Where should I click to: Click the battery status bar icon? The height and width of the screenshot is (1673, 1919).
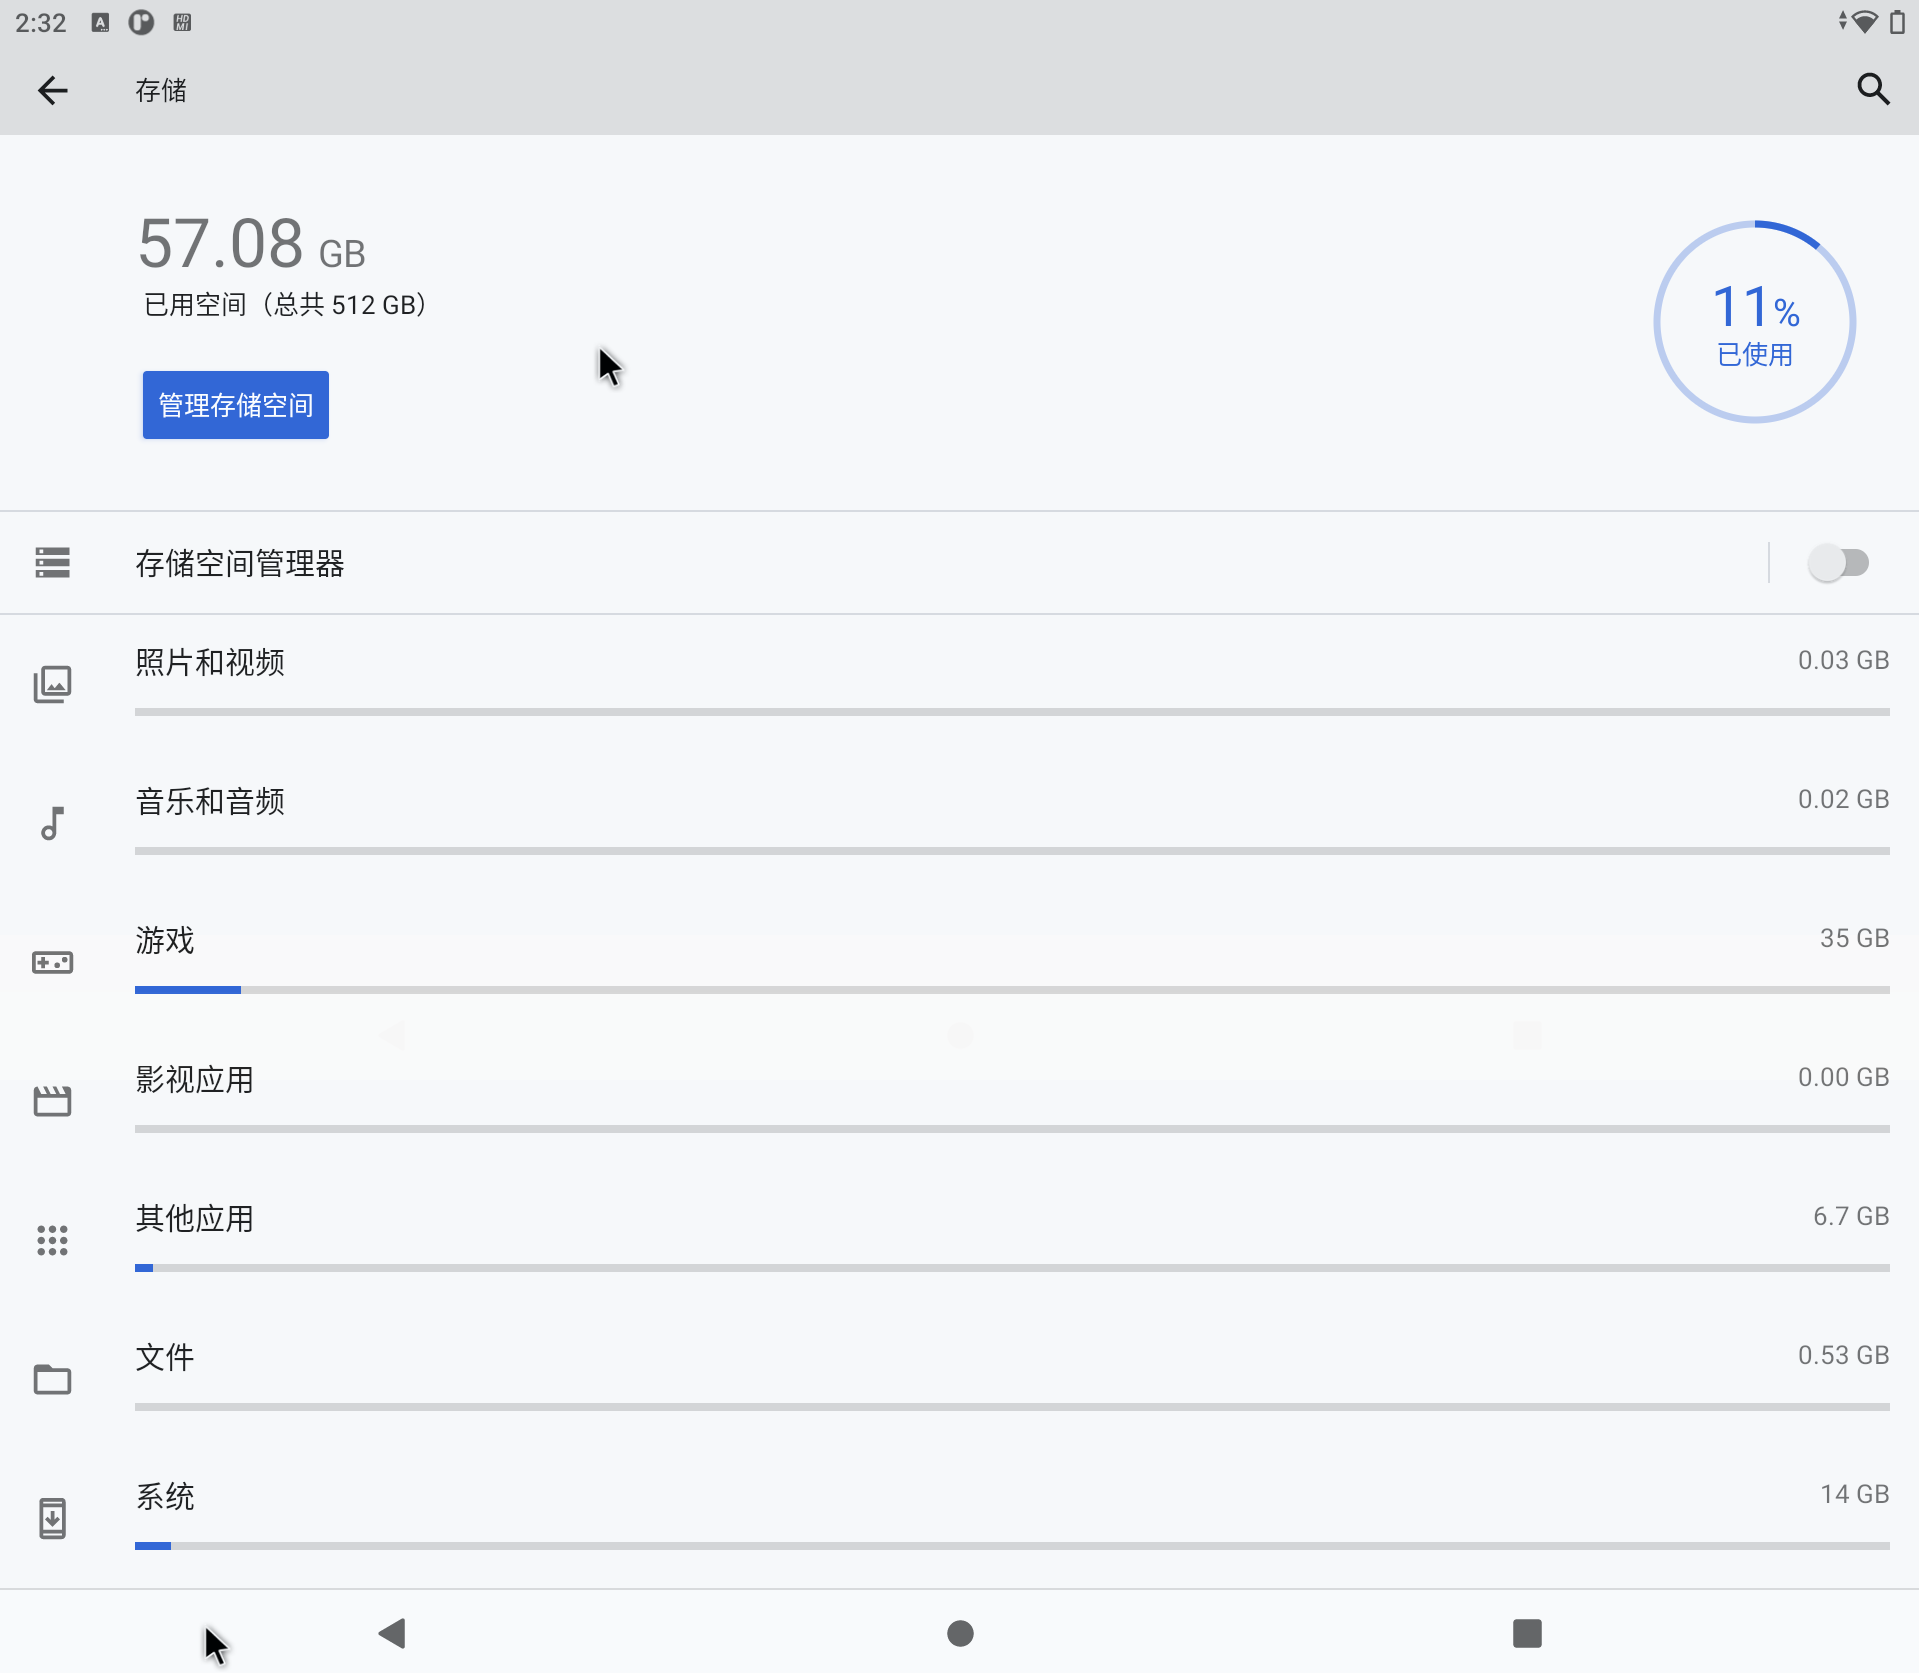(1897, 22)
